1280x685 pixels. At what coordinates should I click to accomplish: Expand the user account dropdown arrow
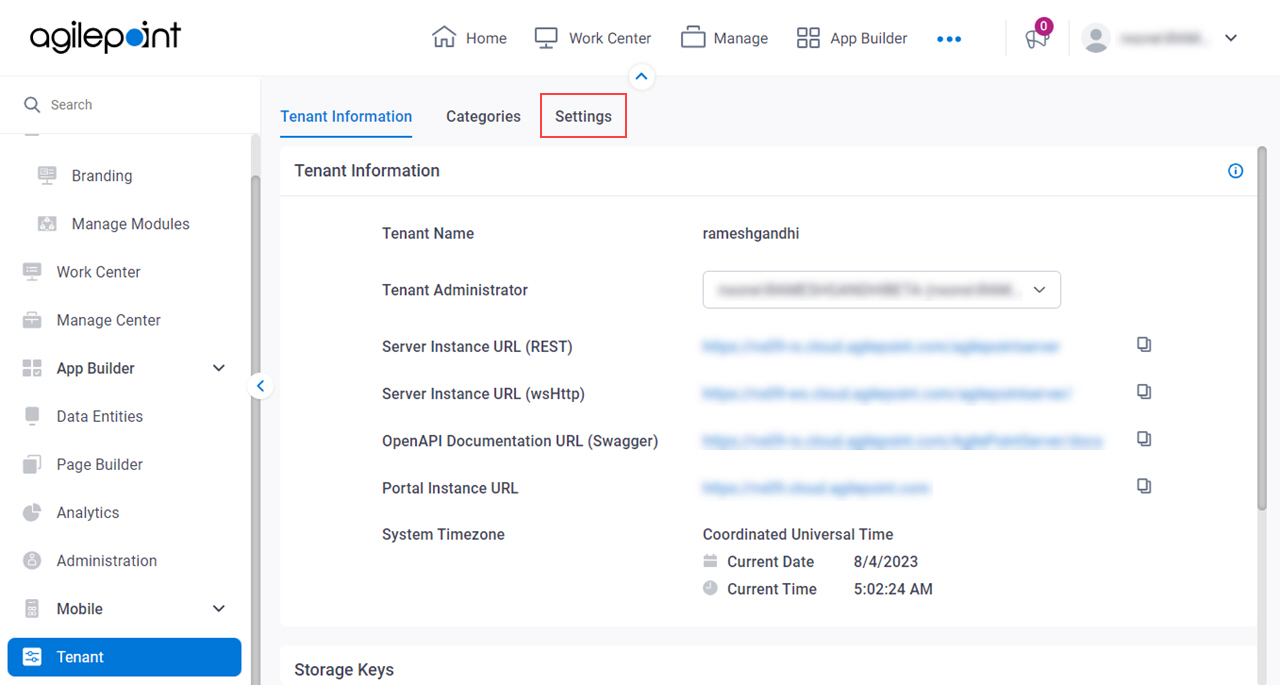[x=1231, y=38]
